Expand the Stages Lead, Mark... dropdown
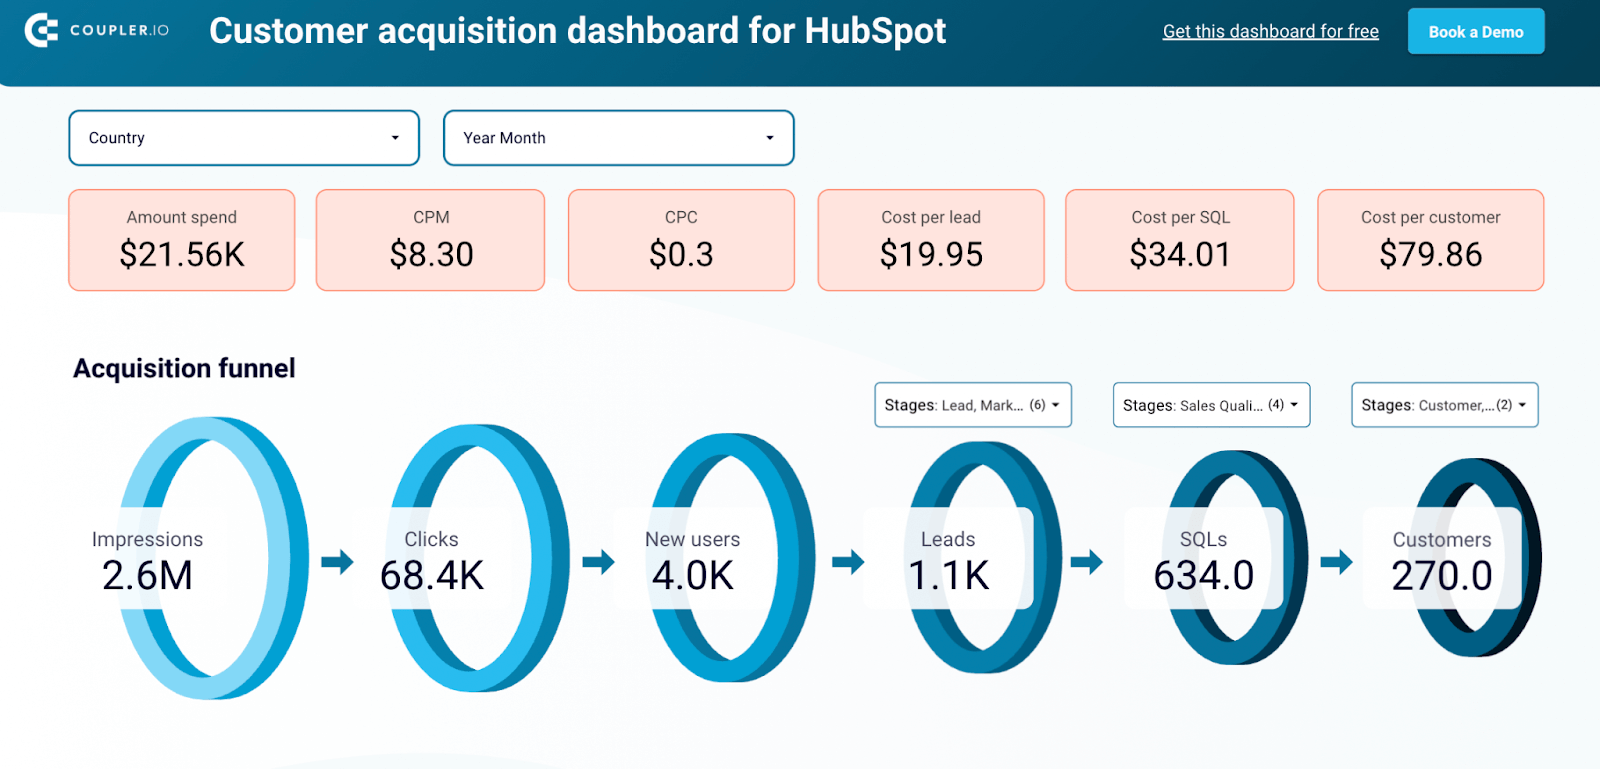Image resolution: width=1600 pixels, height=769 pixels. [x=972, y=405]
